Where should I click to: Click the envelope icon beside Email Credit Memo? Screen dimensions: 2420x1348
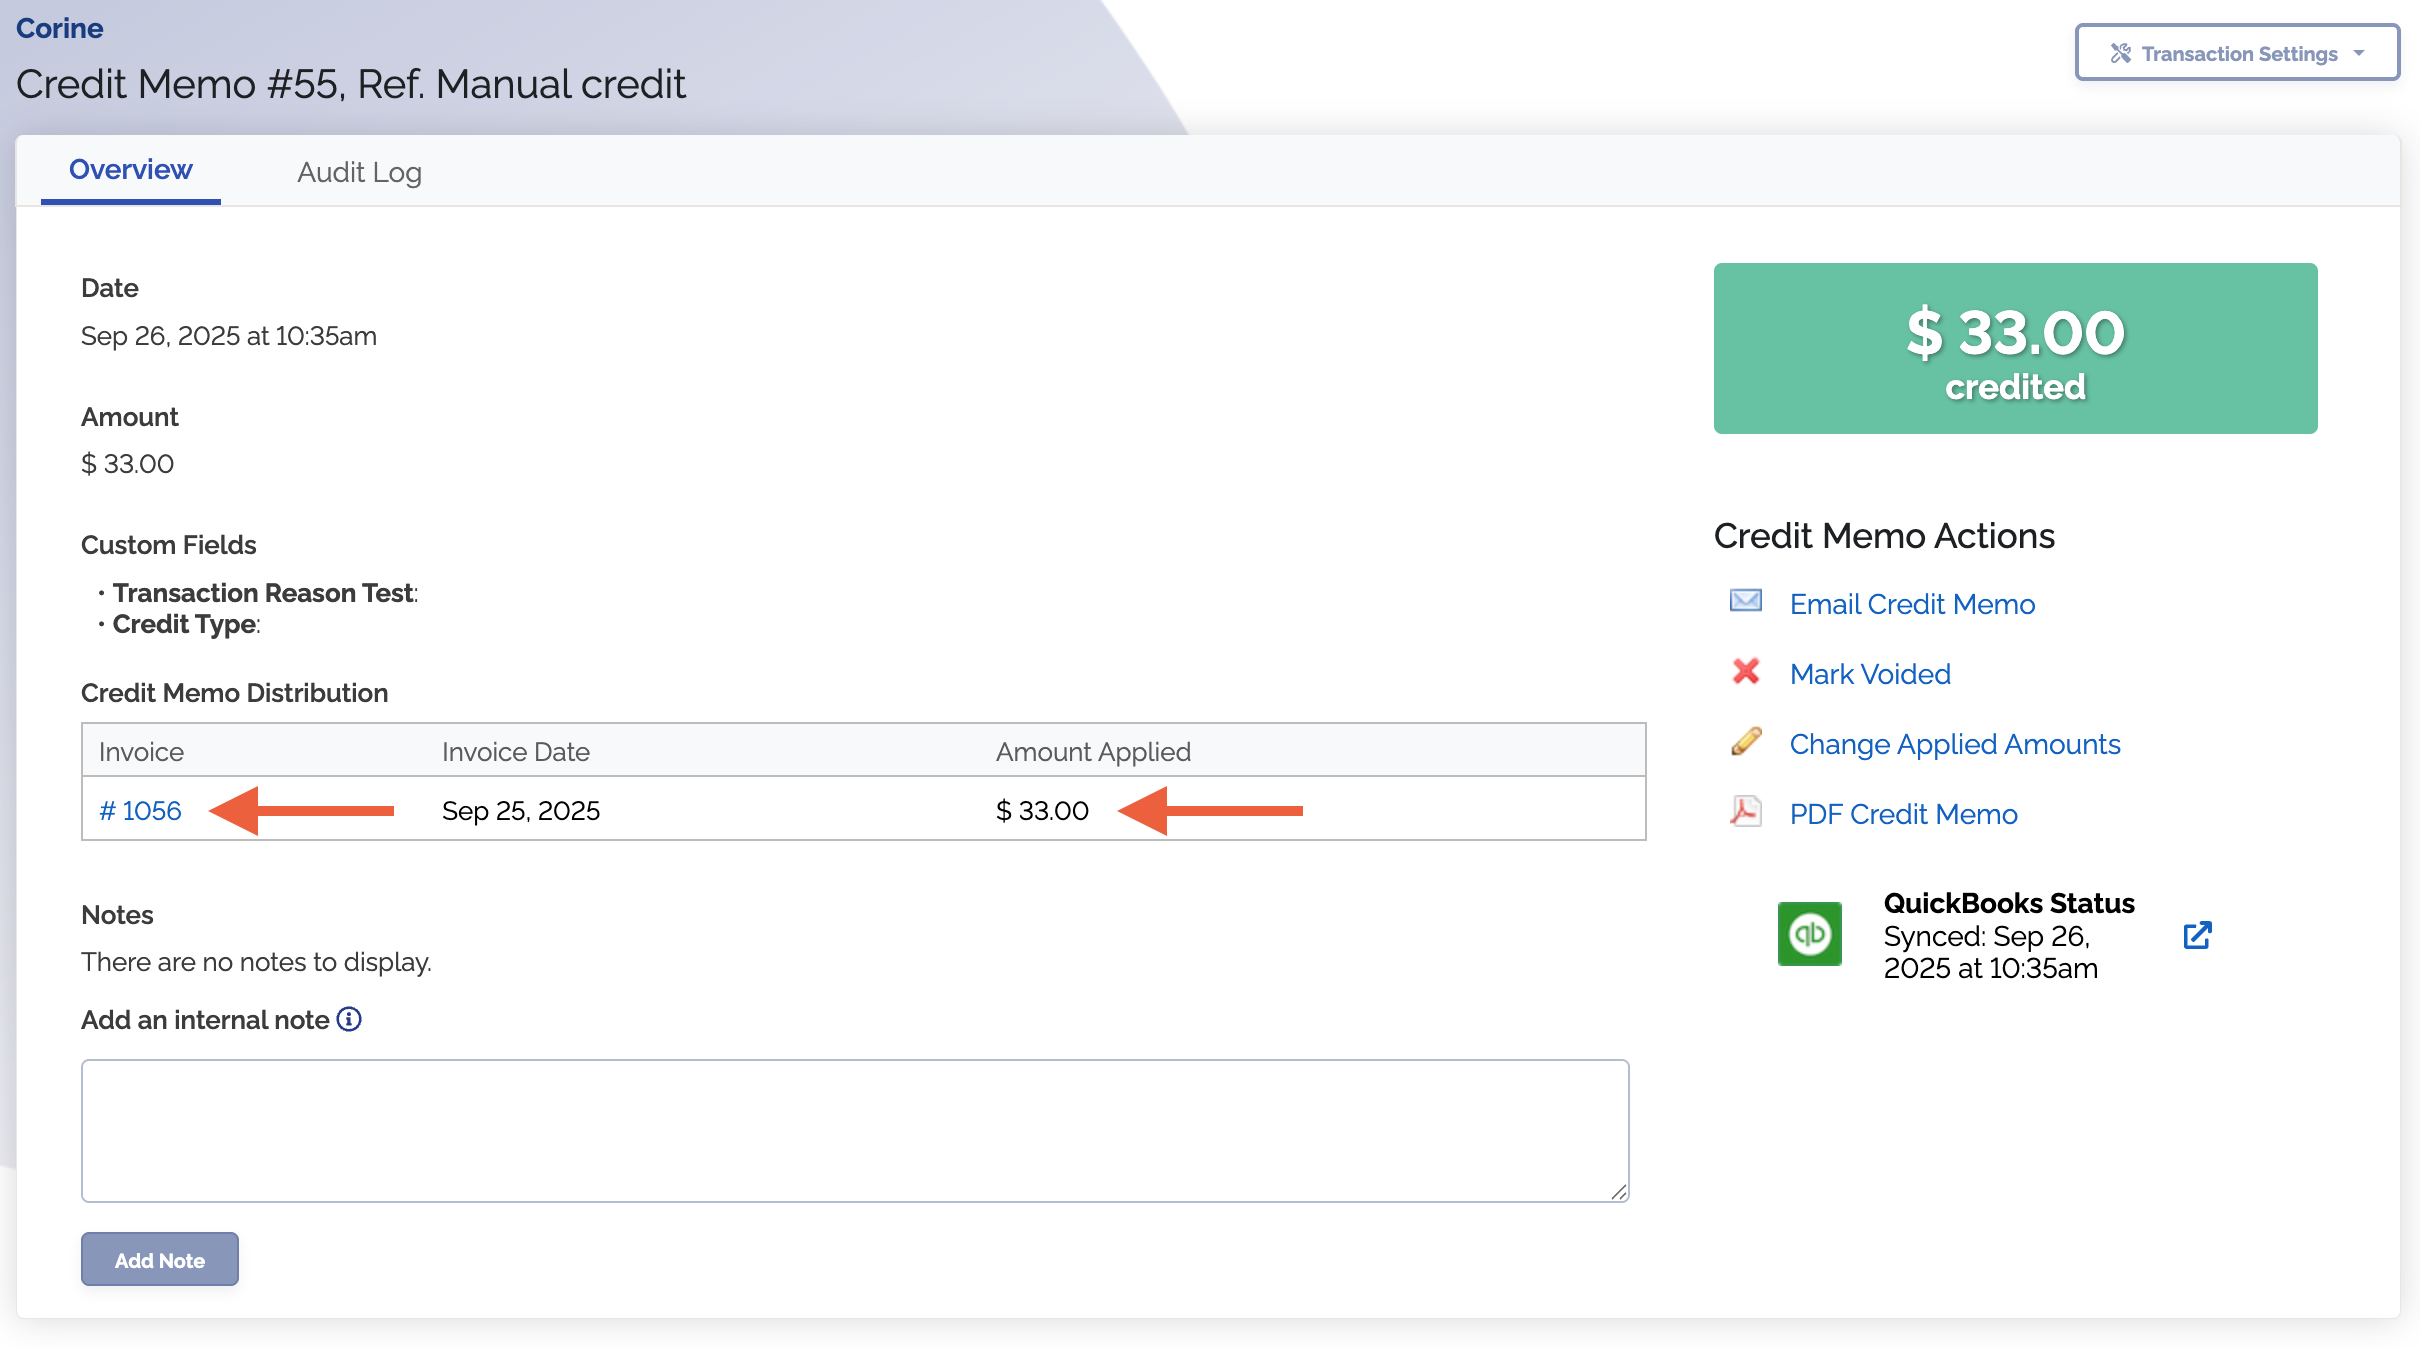[1746, 601]
